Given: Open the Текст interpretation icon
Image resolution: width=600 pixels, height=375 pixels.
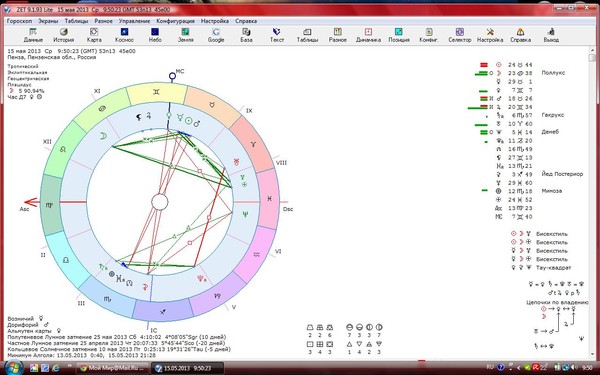Looking at the screenshot, I should point(277,35).
